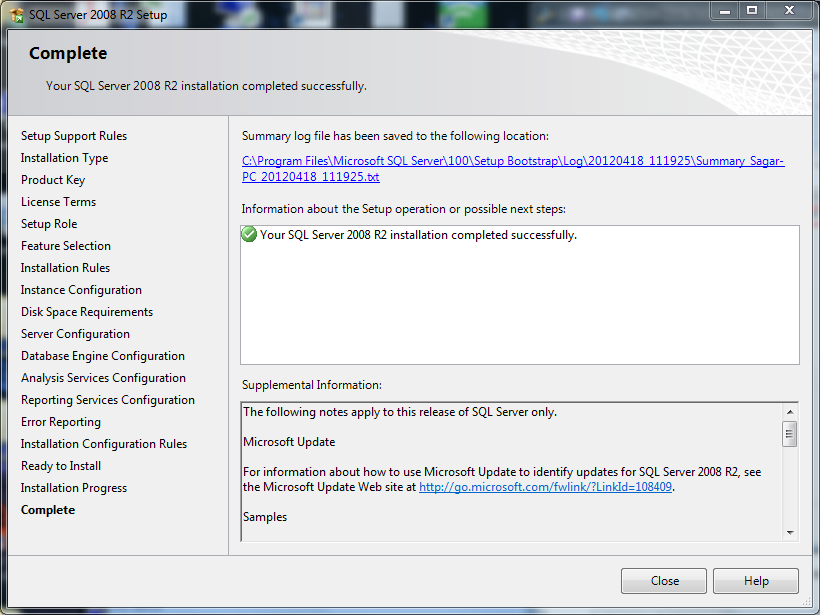Viewport: 820px width, 615px height.
Task: Select the bold Complete step in sidebar
Action: point(48,509)
